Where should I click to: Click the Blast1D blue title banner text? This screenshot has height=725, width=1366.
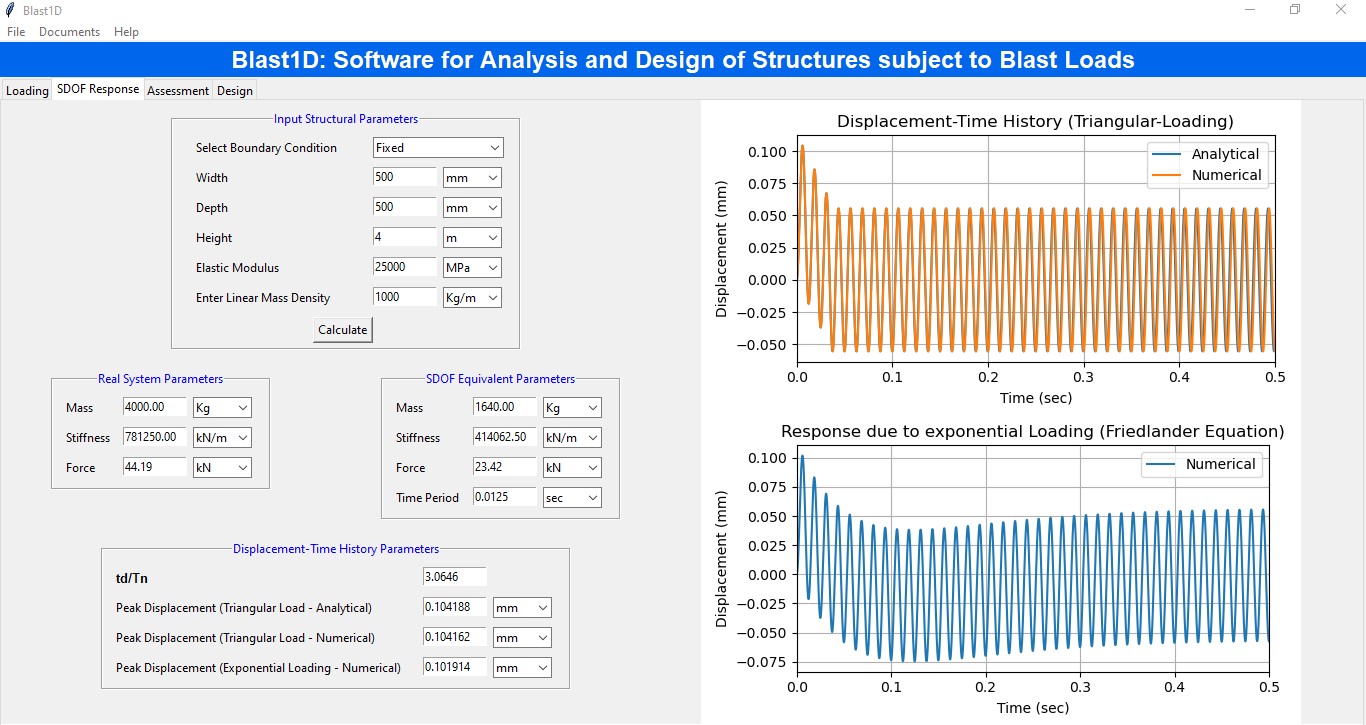683,60
